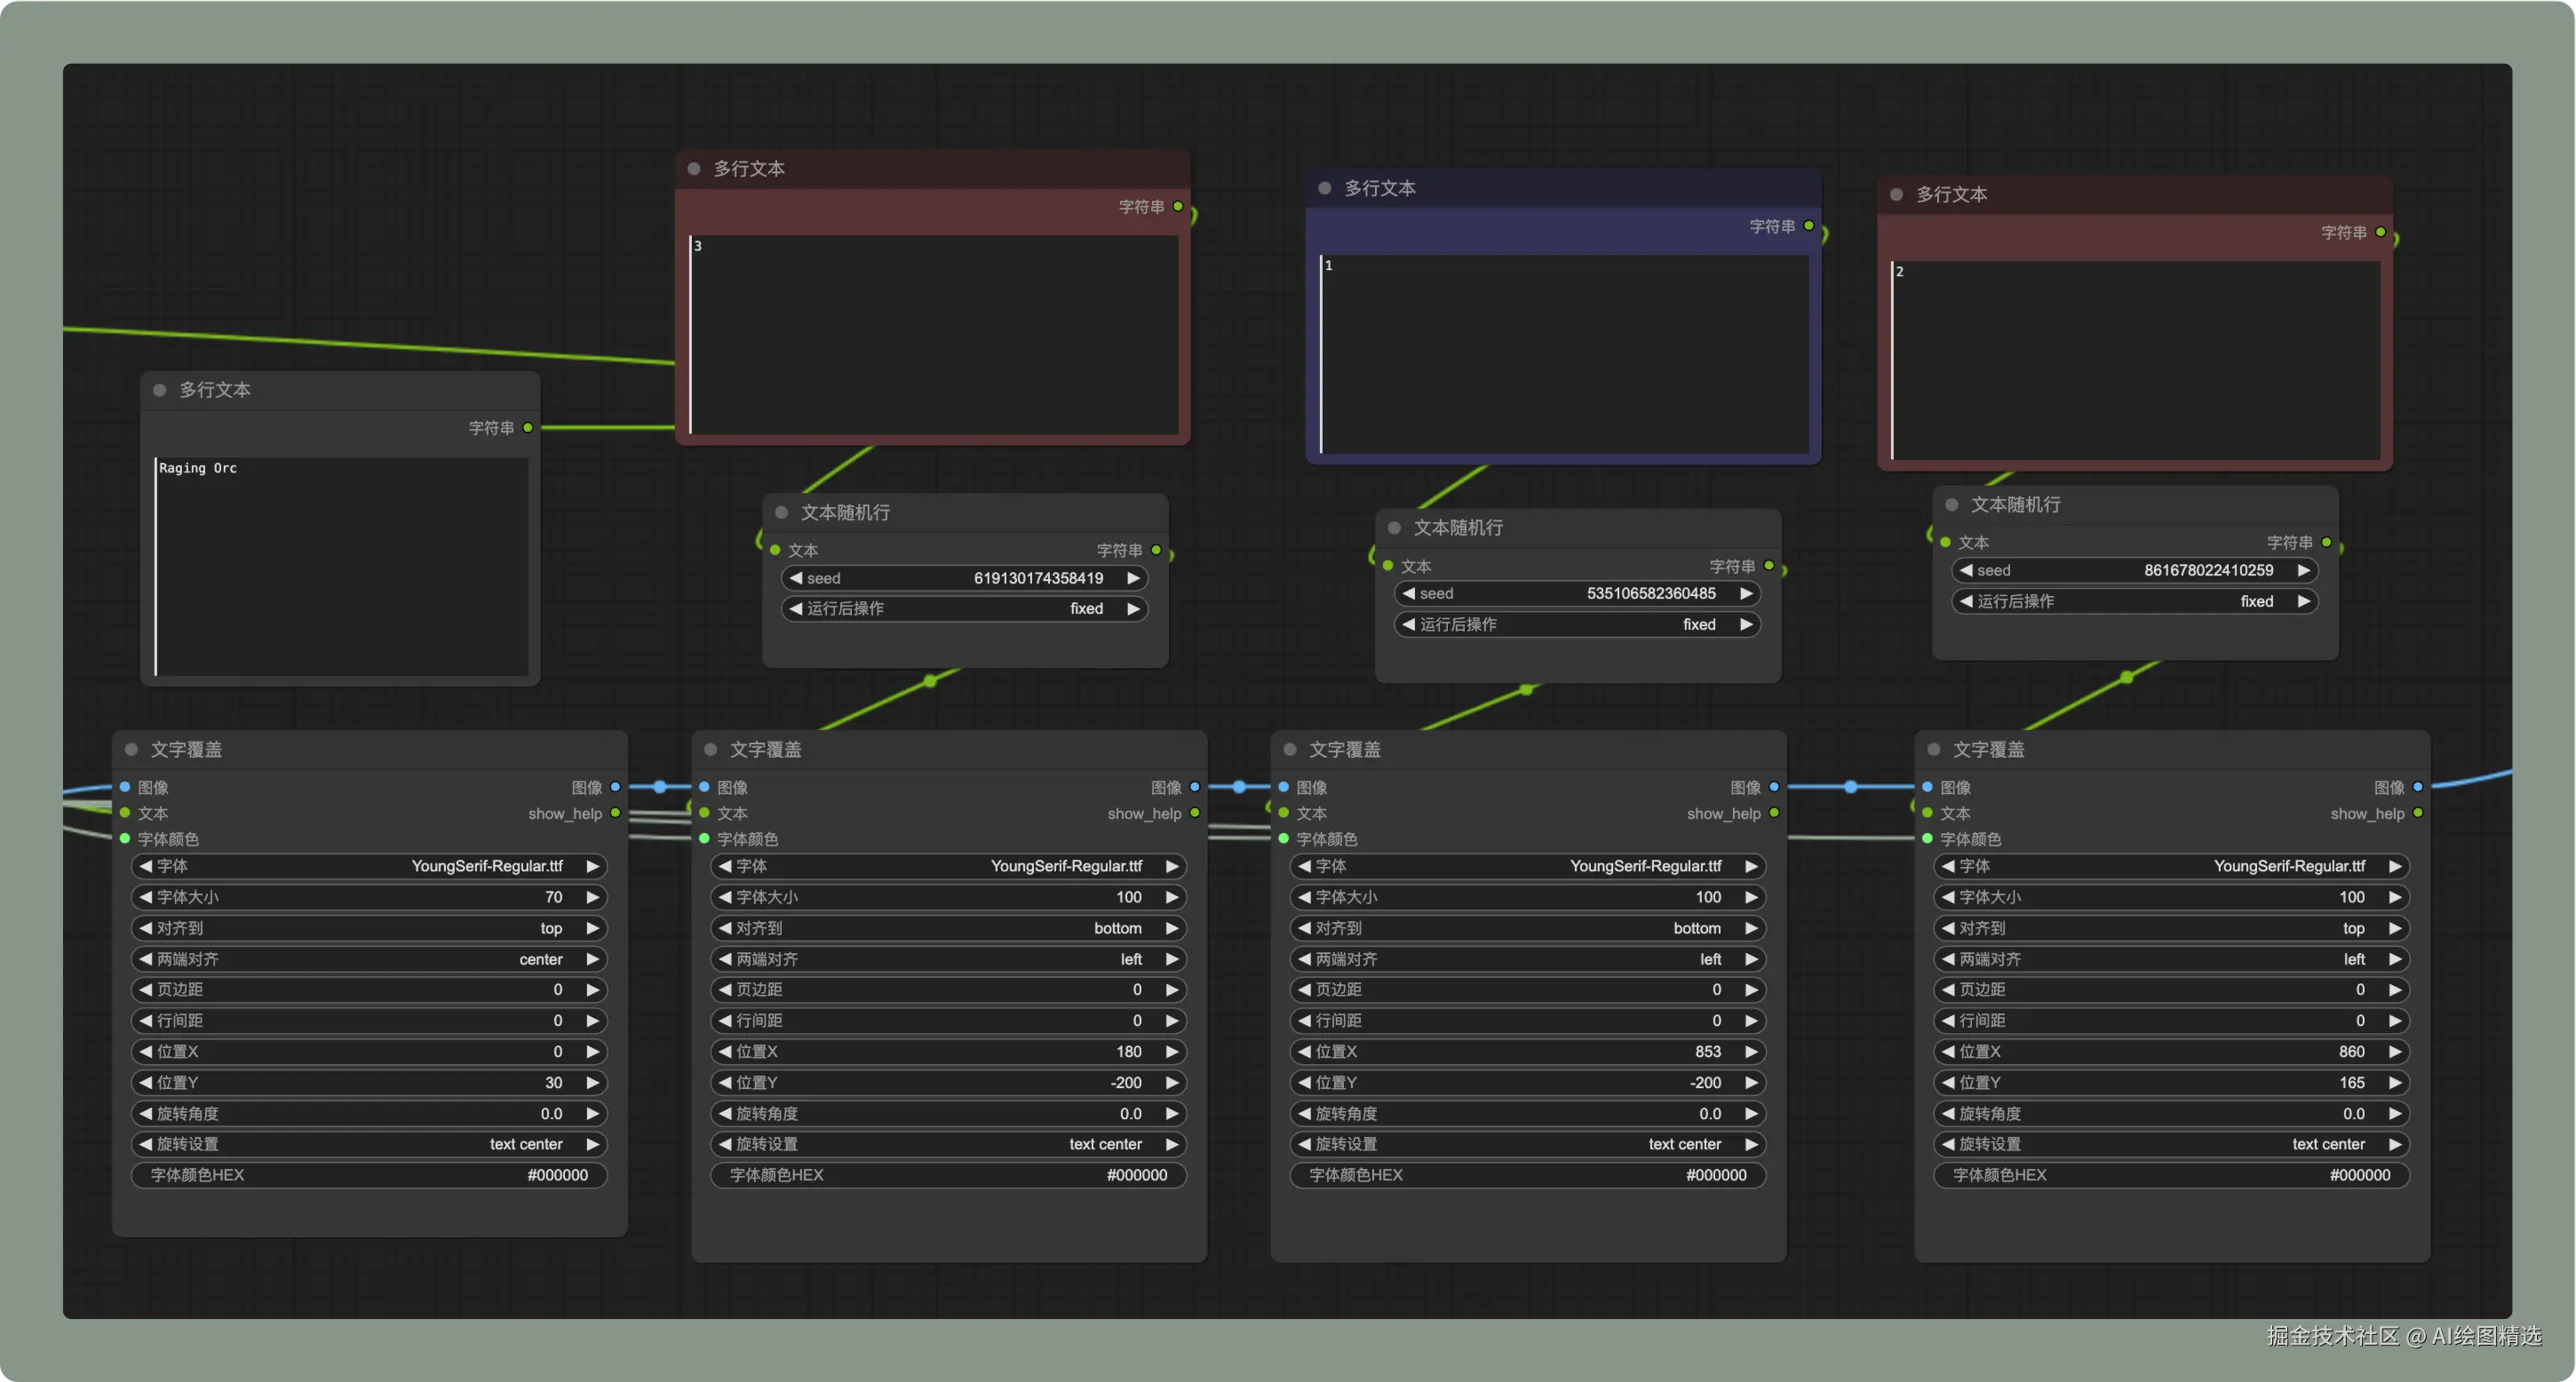Click the 字体颜色 input port of the 位置X 180 node
The height and width of the screenshot is (1382, 2576).
704,839
